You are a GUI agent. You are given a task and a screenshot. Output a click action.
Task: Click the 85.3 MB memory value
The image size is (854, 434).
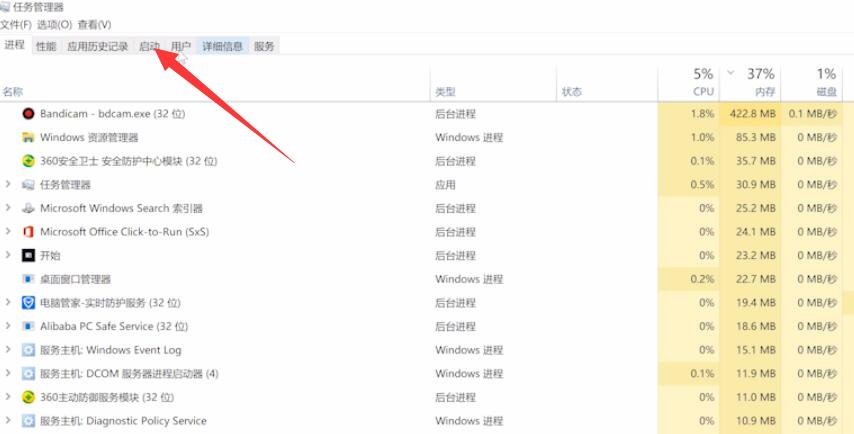(x=755, y=137)
